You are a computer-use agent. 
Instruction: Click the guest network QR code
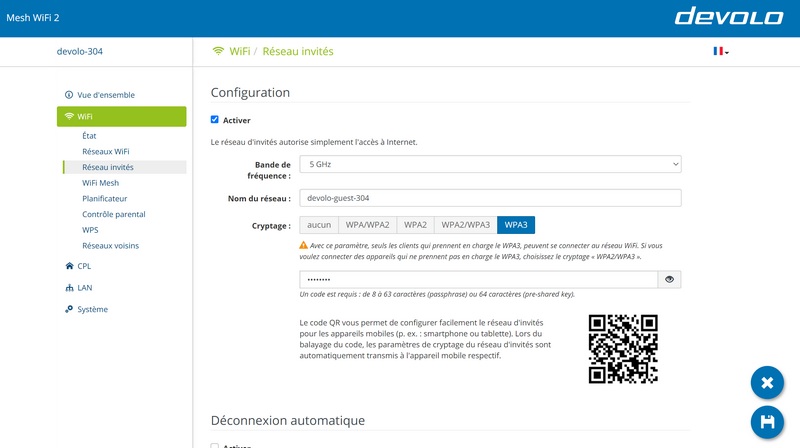(x=623, y=349)
